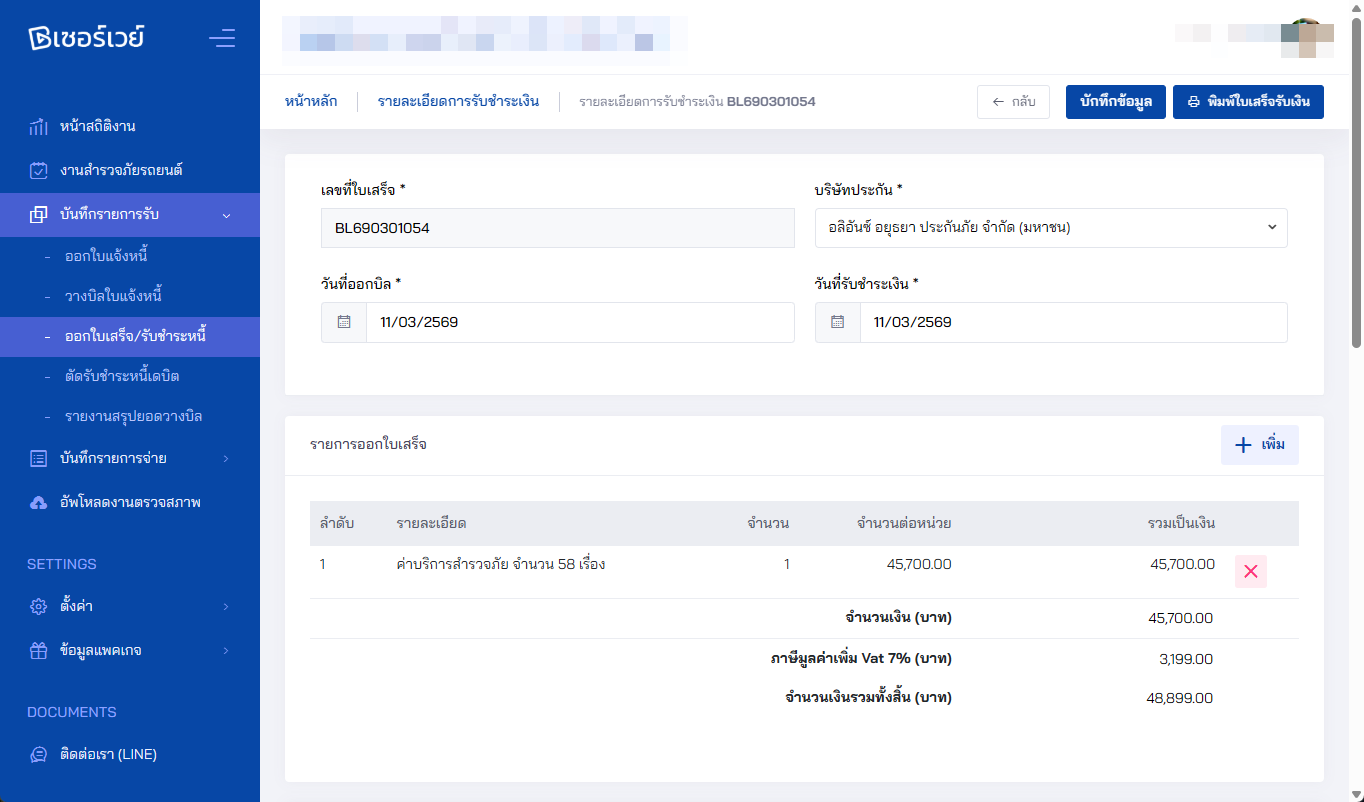Click the หน้าหลัก breadcrumb link
The height and width of the screenshot is (802, 1364).
310,102
